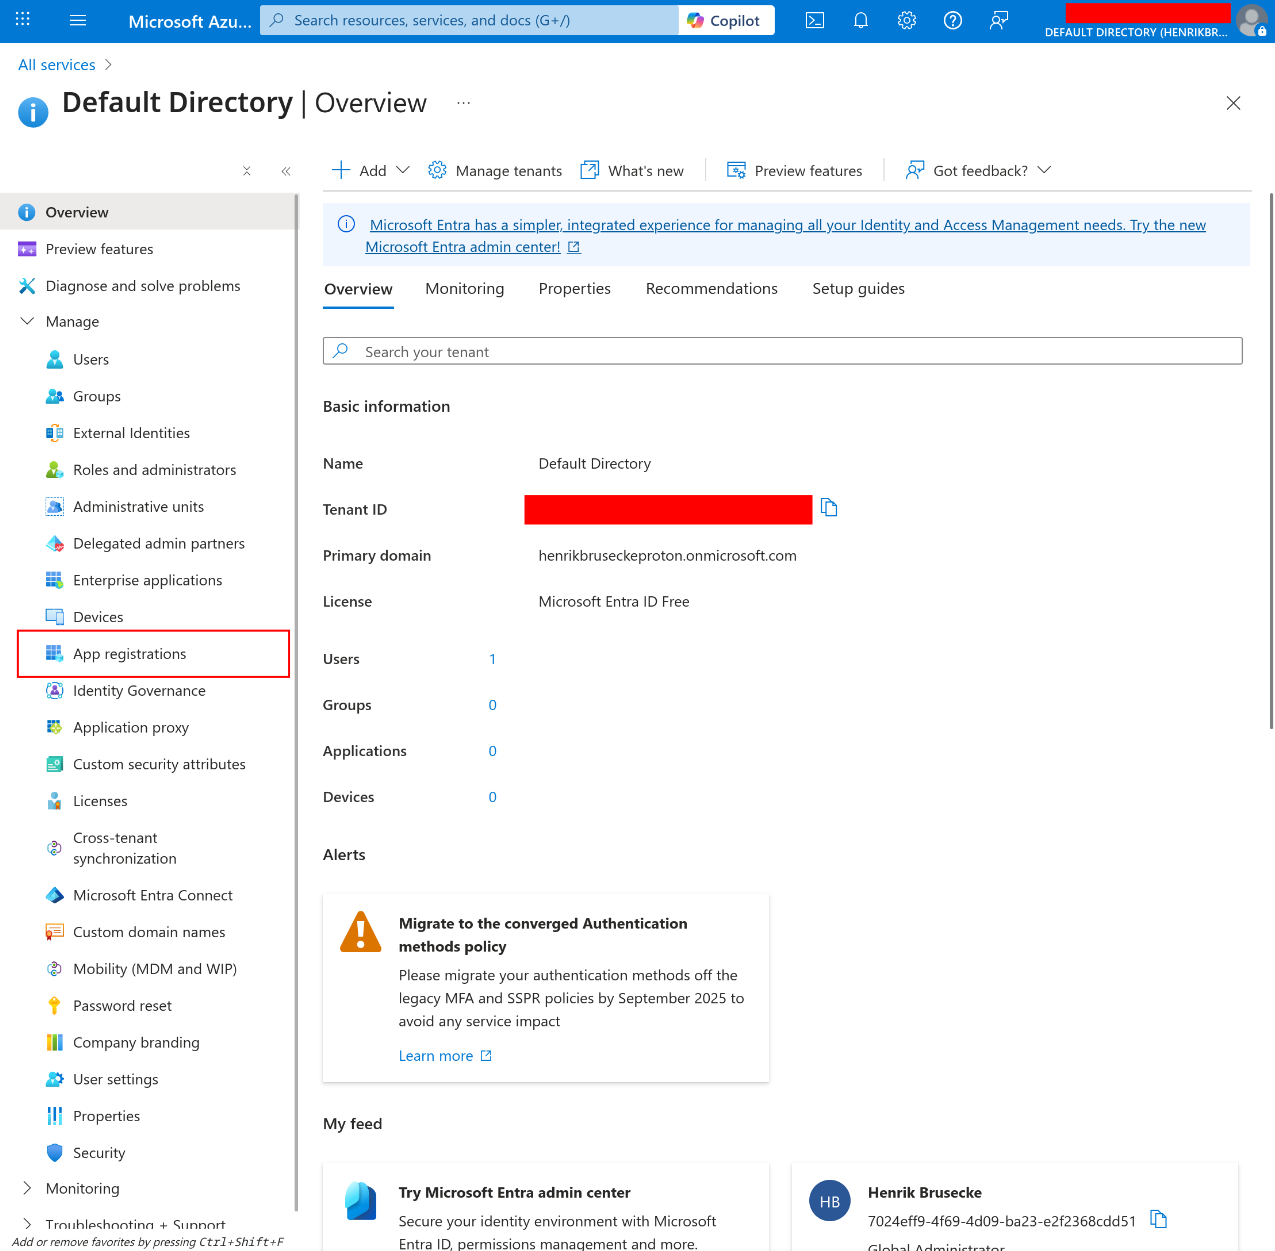Open the app launcher grid

pos(22,19)
